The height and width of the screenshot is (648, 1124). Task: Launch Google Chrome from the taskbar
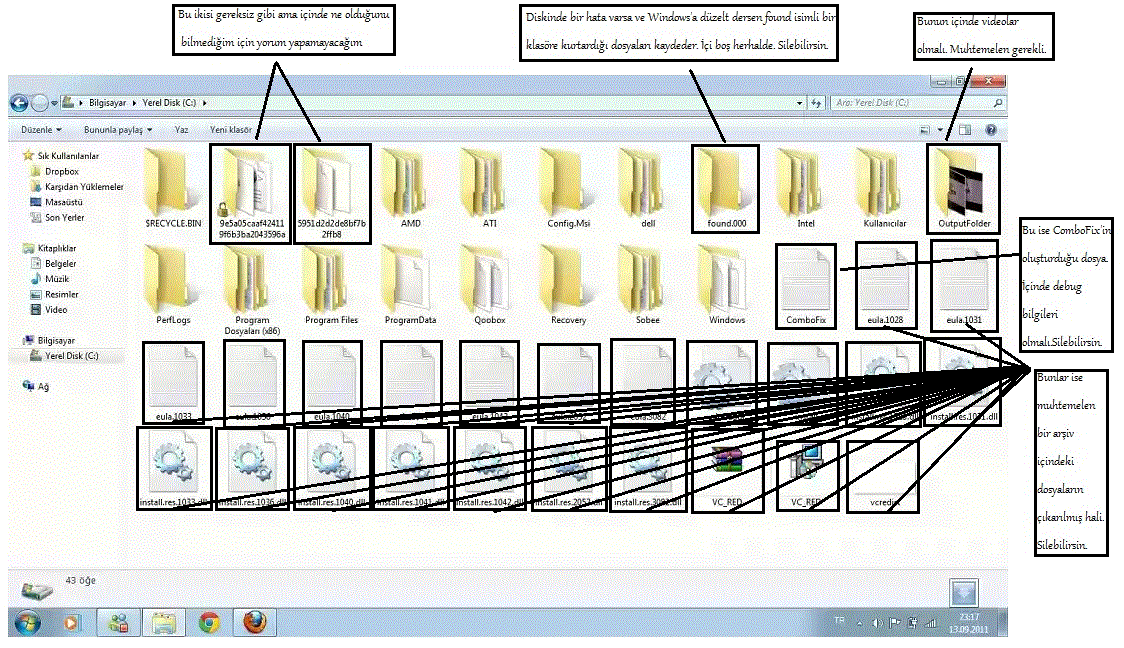point(209,623)
